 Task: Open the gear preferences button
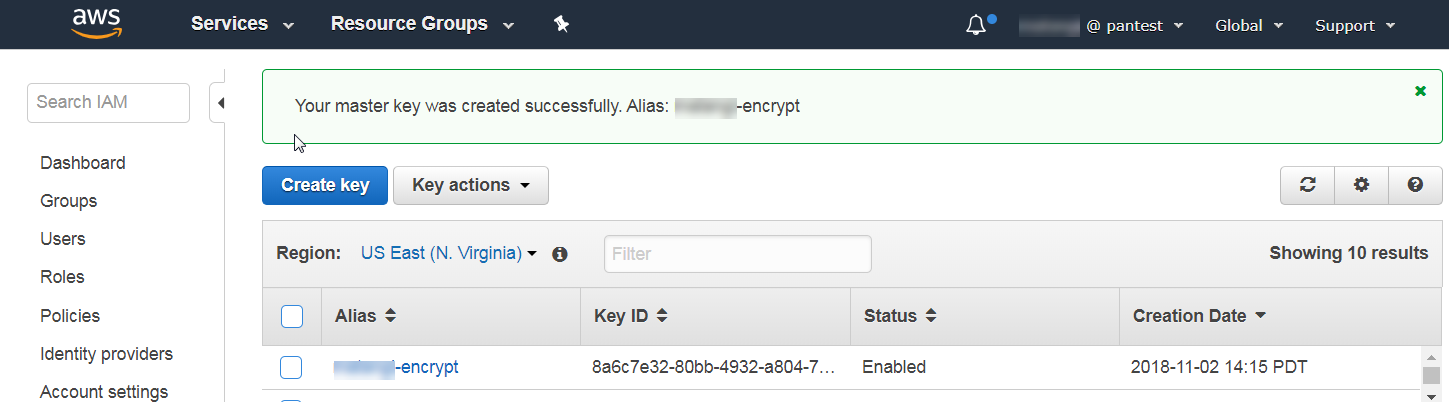[x=1361, y=185]
